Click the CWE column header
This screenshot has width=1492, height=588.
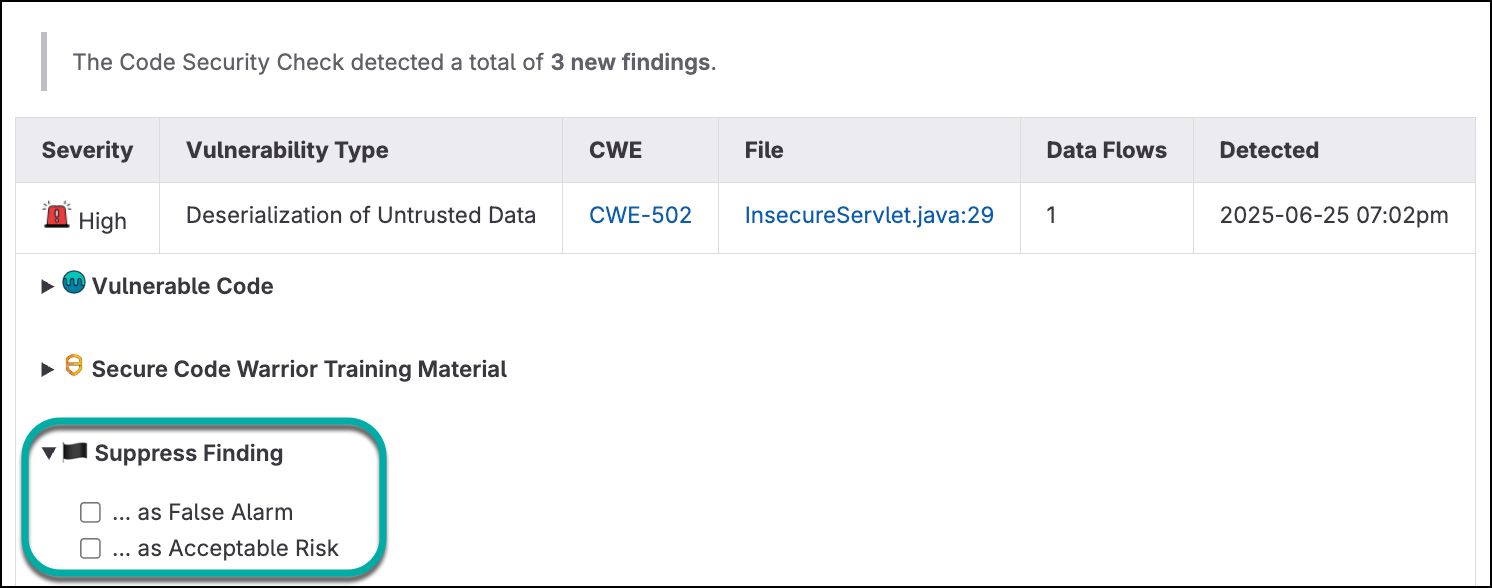616,151
